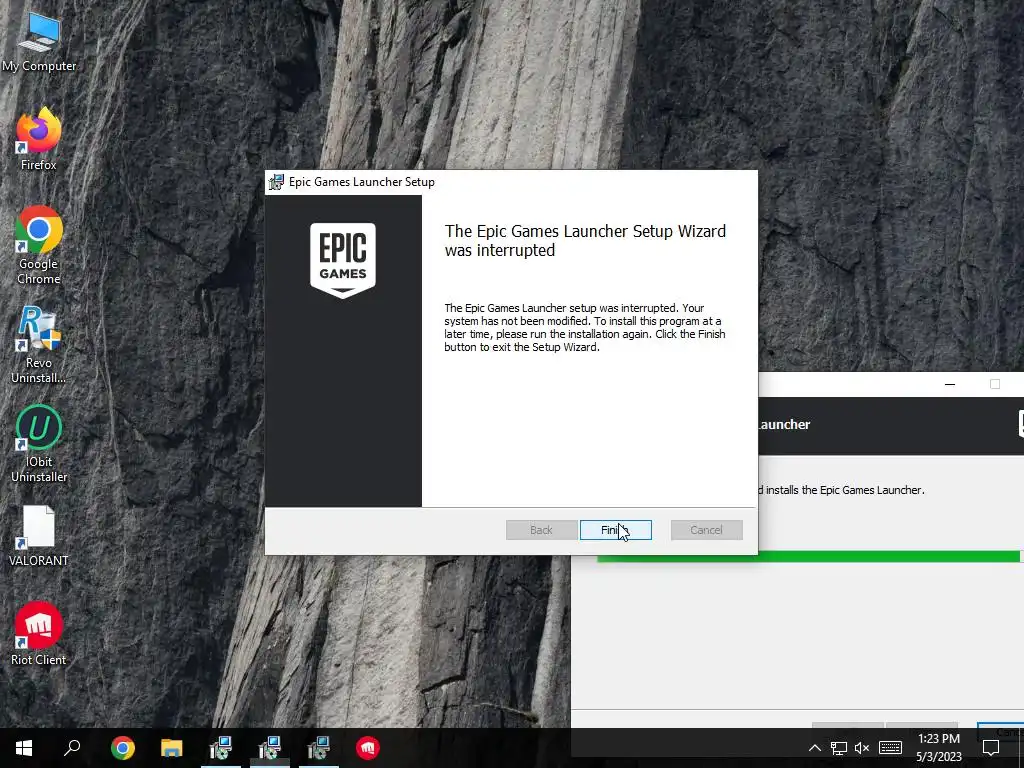Select the VALORANT desktop shortcut
The width and height of the screenshot is (1024, 768).
39,536
